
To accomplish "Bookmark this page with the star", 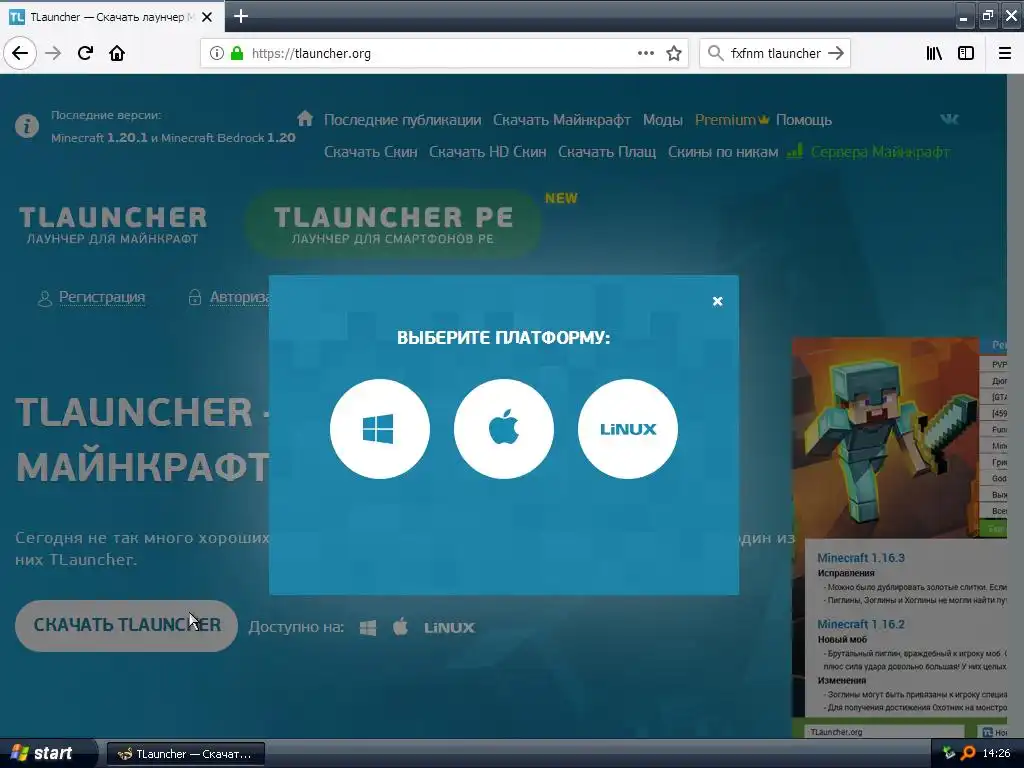I will (674, 54).
